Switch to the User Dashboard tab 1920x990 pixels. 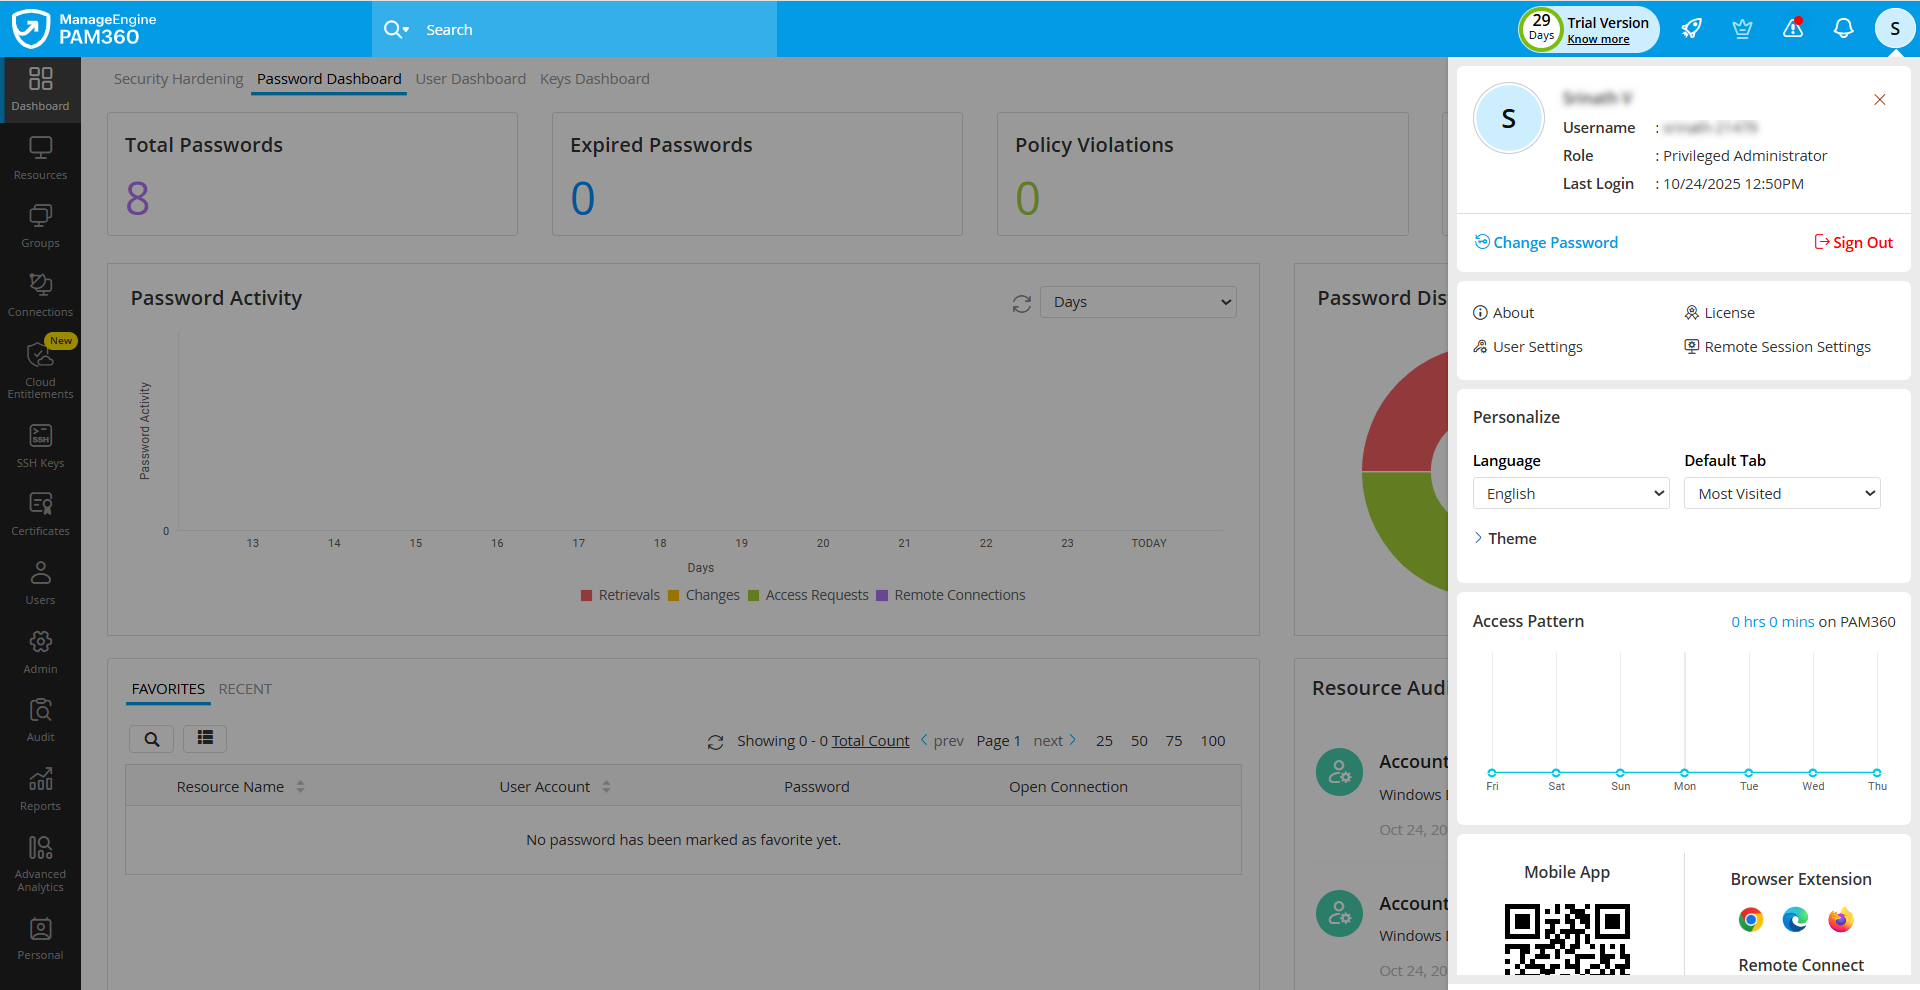tap(470, 78)
